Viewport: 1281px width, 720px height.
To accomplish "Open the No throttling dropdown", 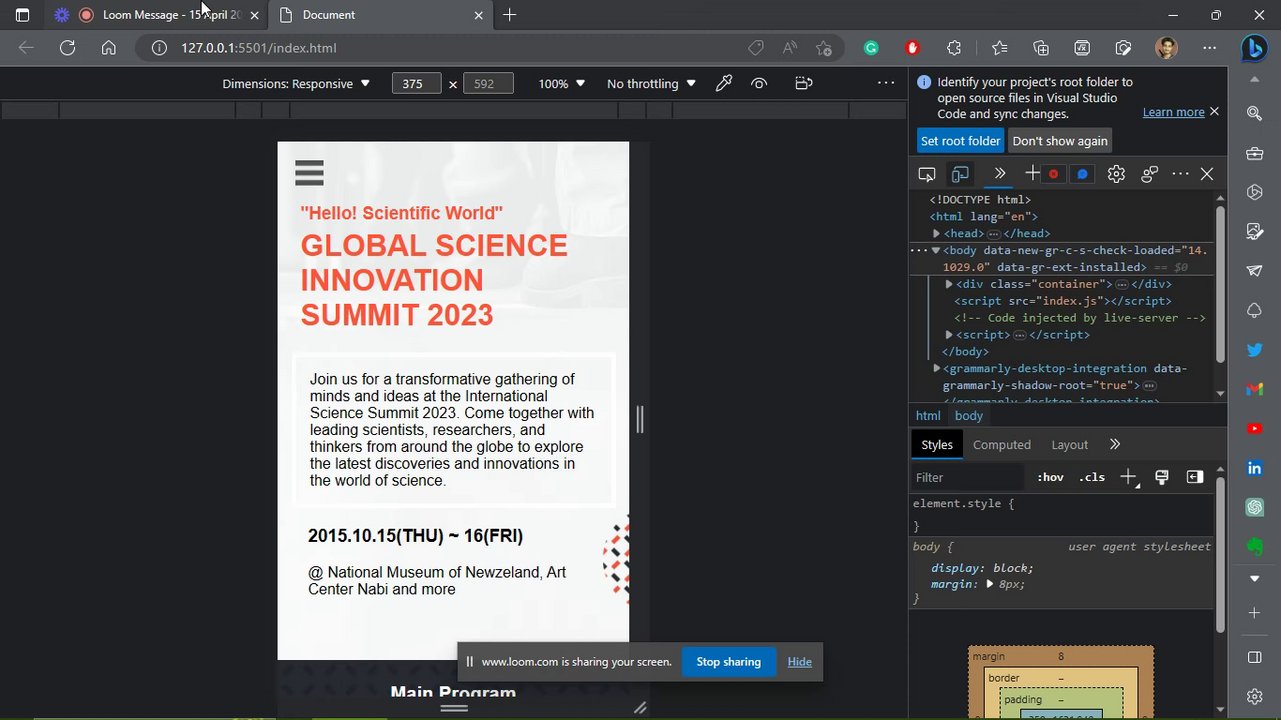I will coord(651,84).
